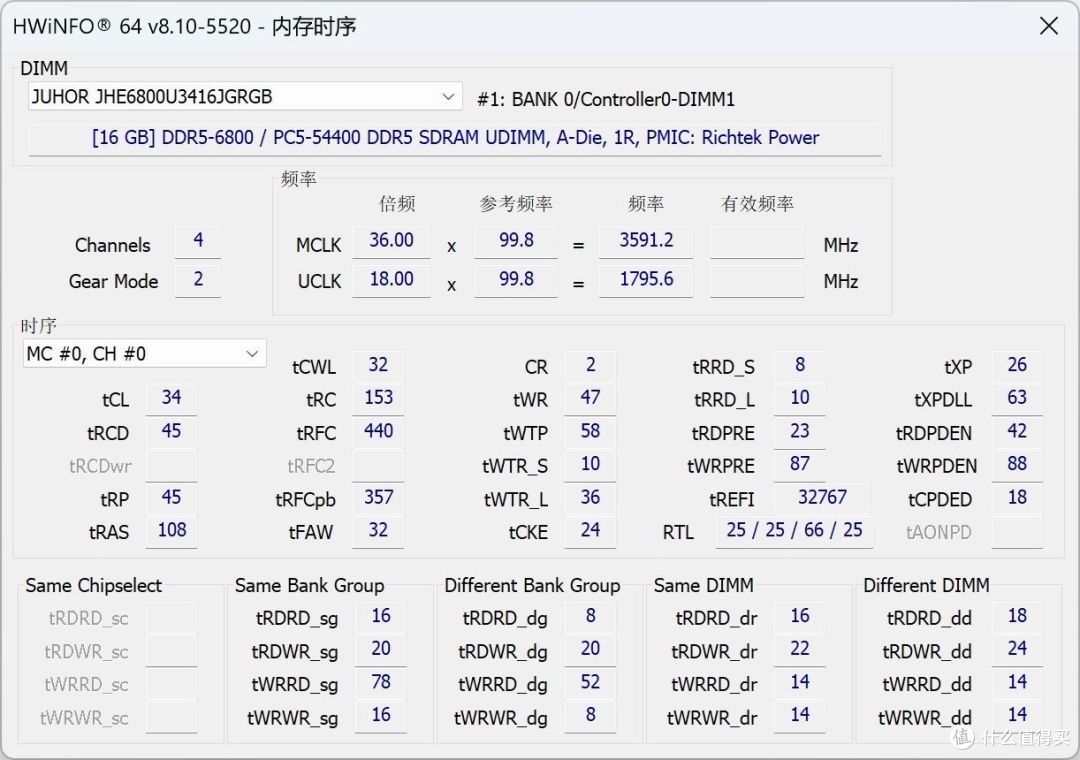Click the tREFI value 32767
Screen dimensions: 1080x760
(822, 498)
